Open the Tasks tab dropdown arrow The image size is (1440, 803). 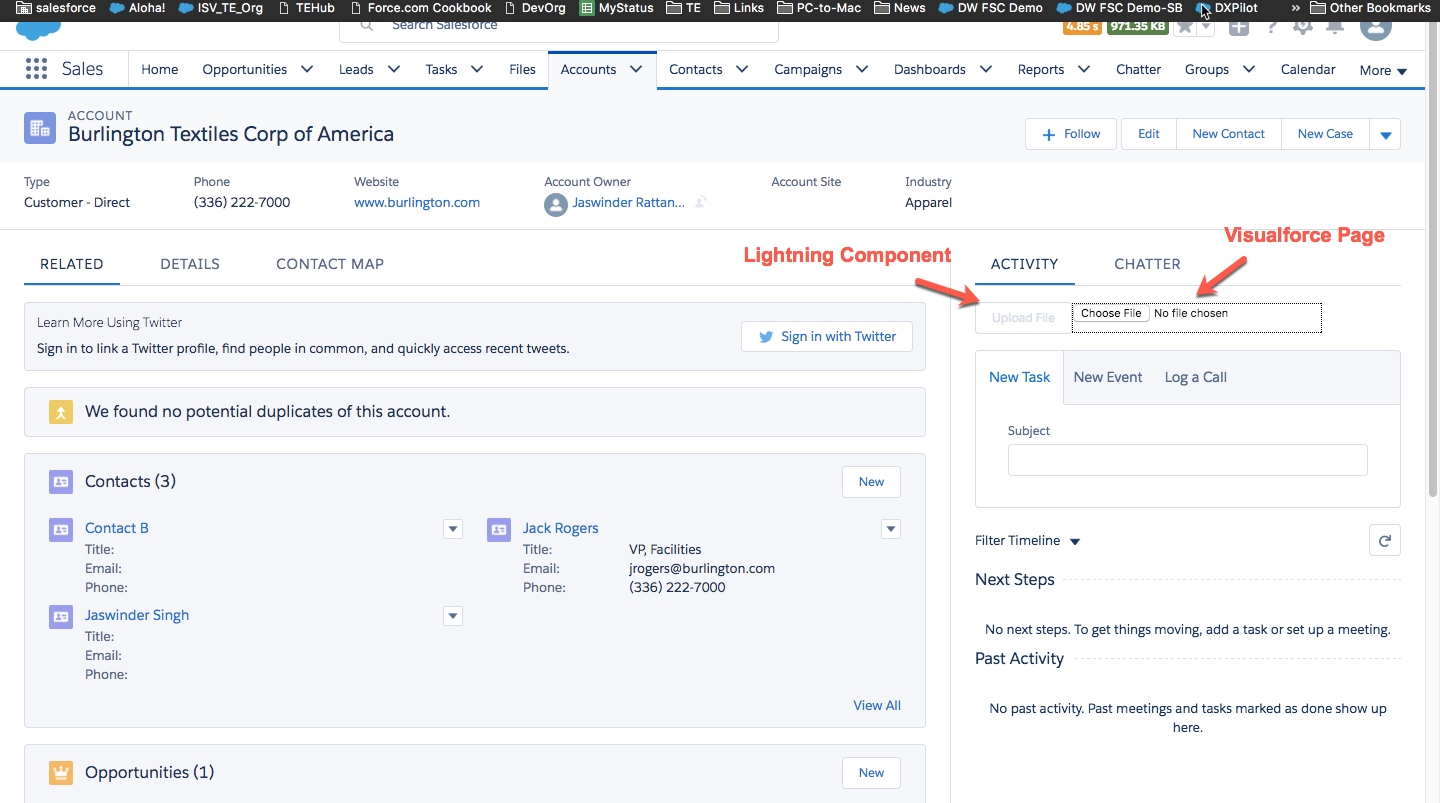point(477,69)
